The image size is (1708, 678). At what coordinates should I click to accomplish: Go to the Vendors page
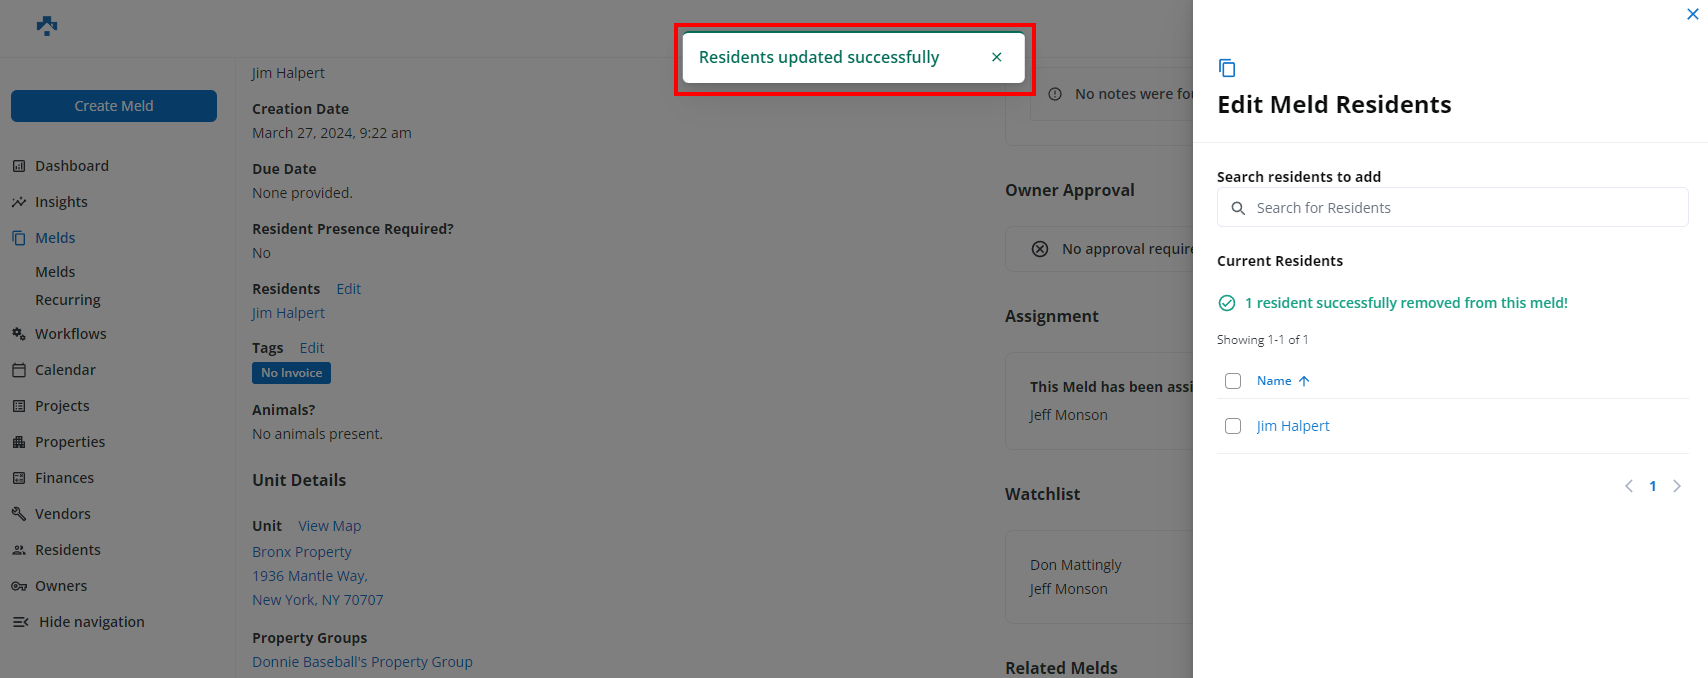(62, 514)
